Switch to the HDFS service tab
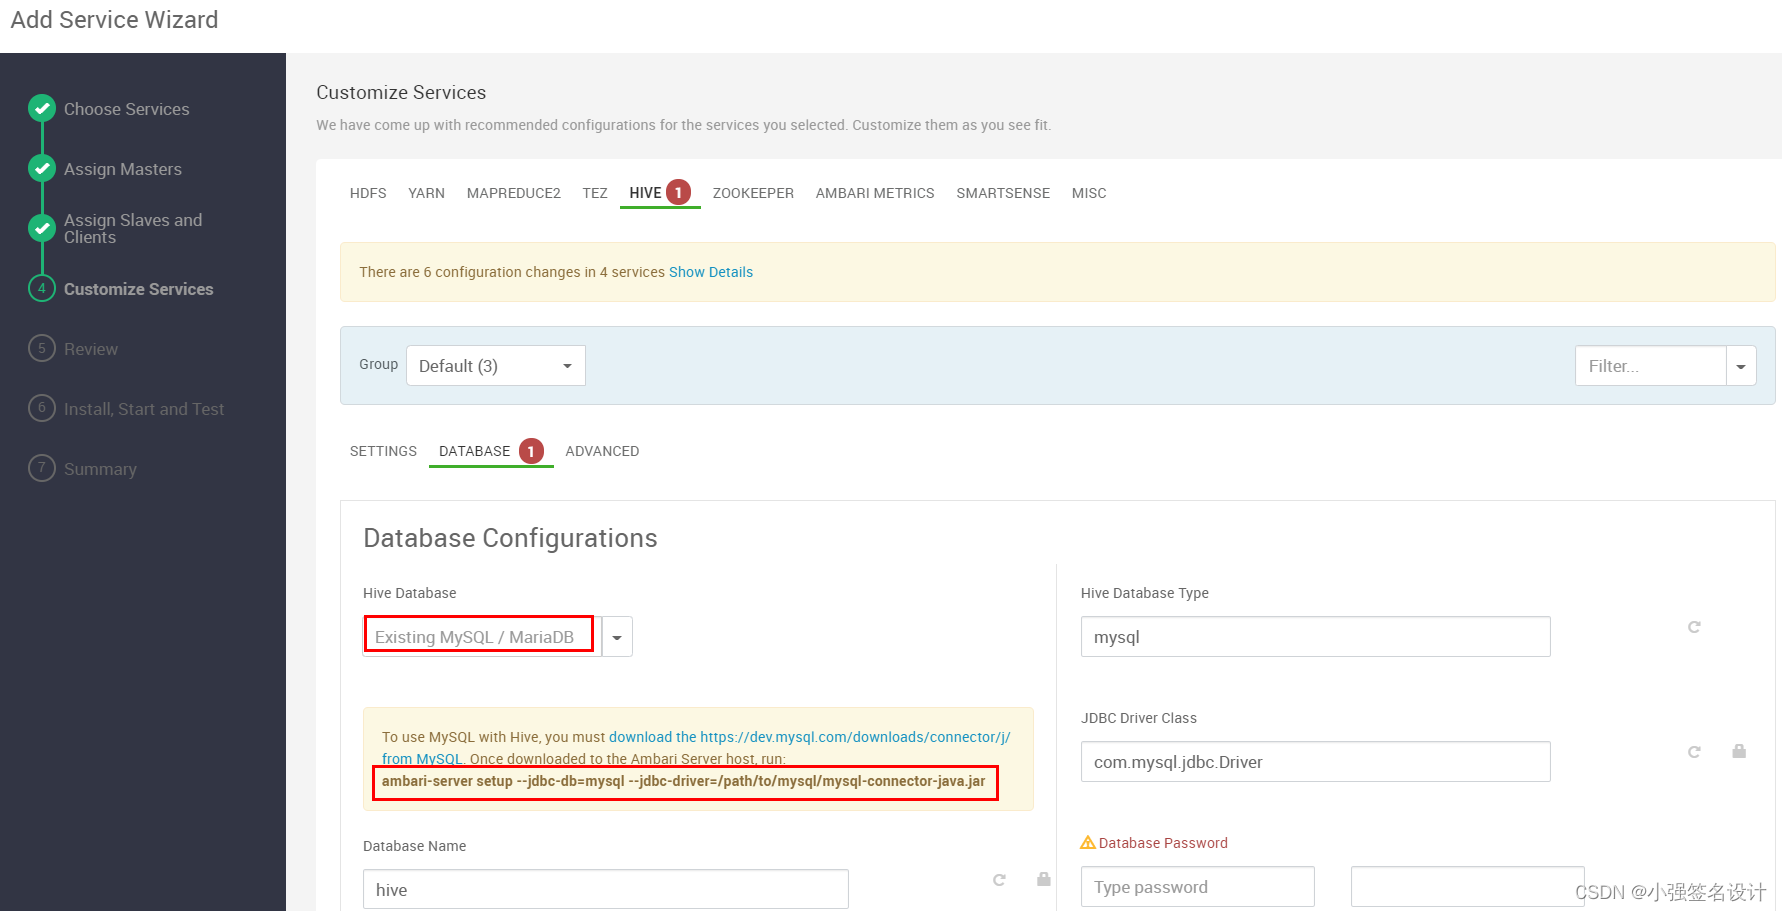Viewport: 1782px width, 911px height. [x=368, y=193]
